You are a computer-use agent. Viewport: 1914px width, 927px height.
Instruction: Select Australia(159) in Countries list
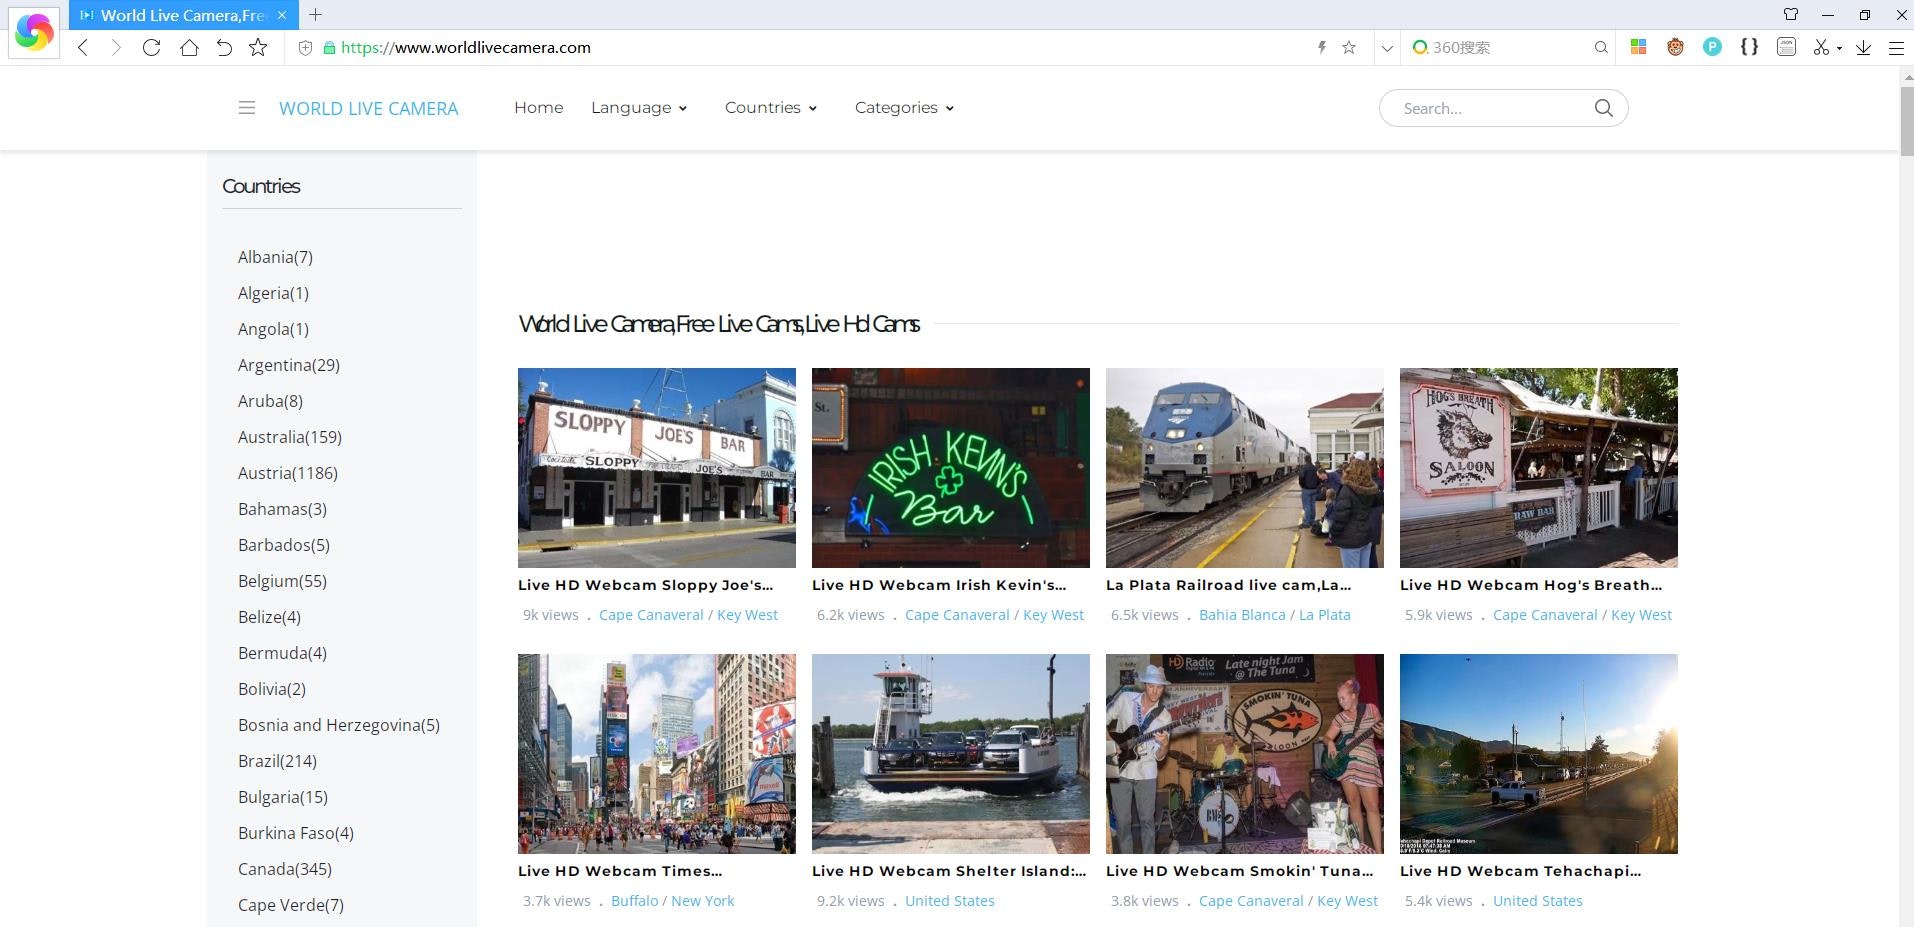point(290,437)
